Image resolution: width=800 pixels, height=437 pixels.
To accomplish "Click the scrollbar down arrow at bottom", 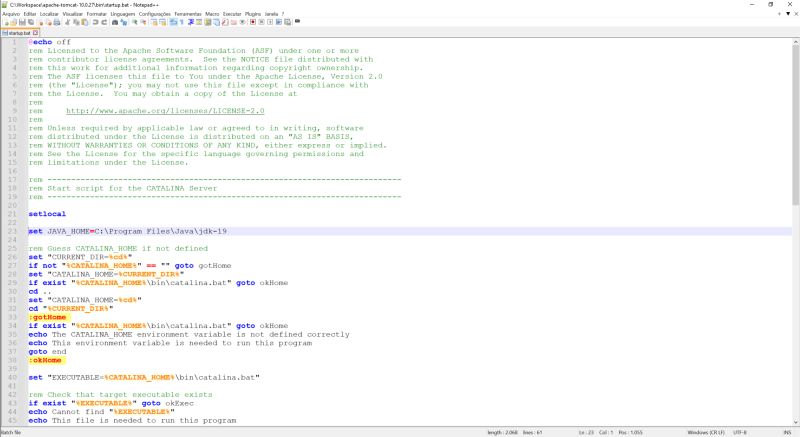I will [x=795, y=422].
